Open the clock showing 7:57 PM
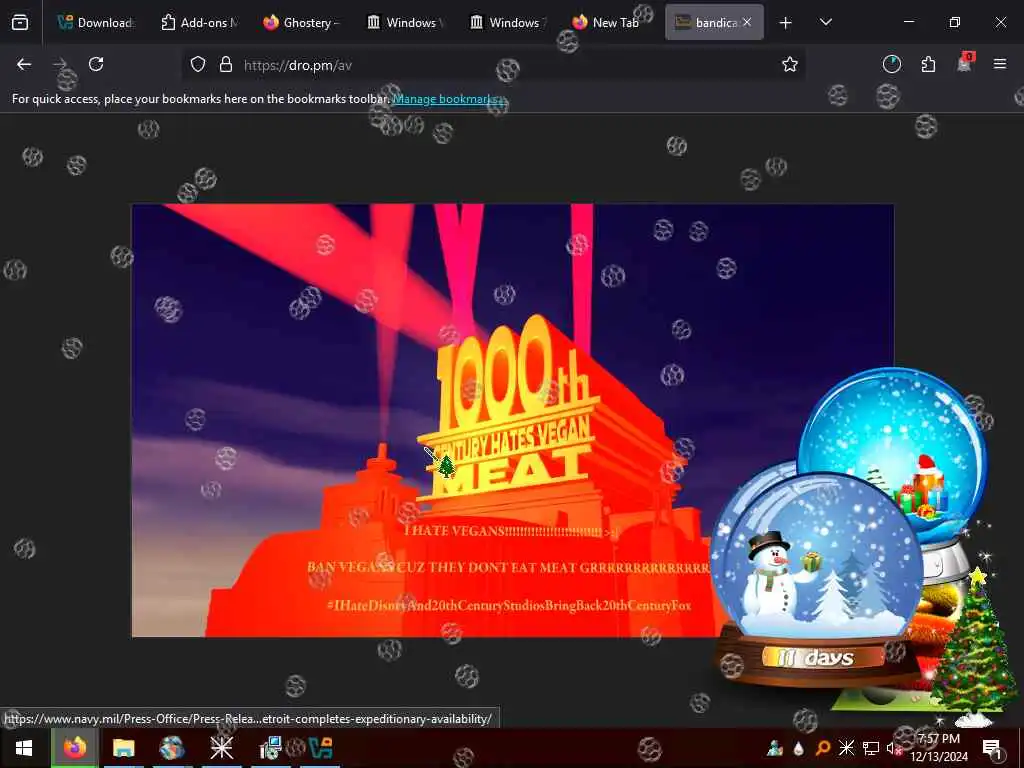 pos(939,748)
